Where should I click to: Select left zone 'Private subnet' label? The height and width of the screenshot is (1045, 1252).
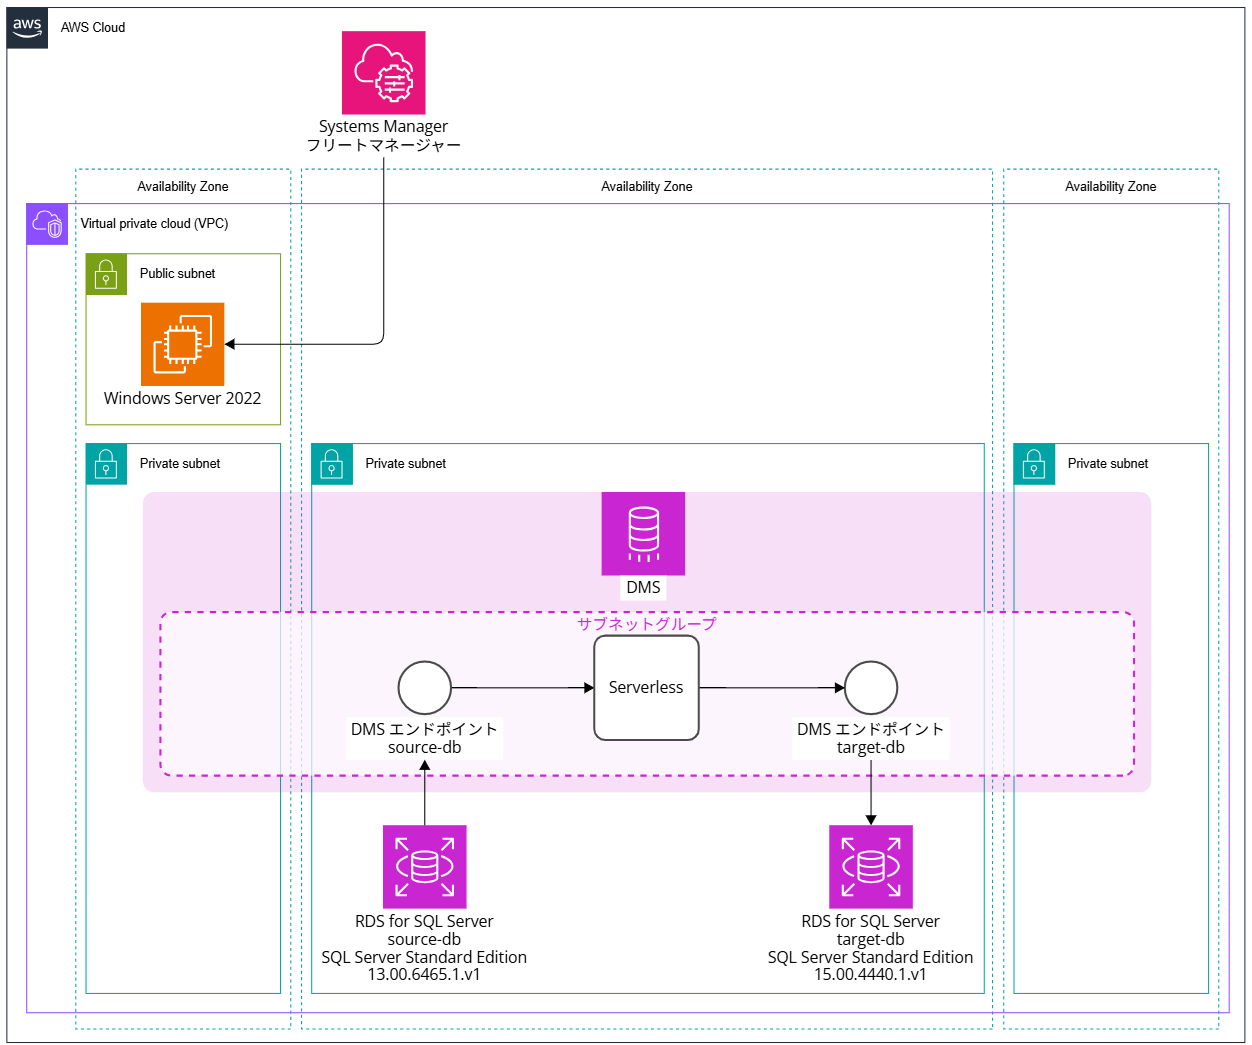coord(180,464)
